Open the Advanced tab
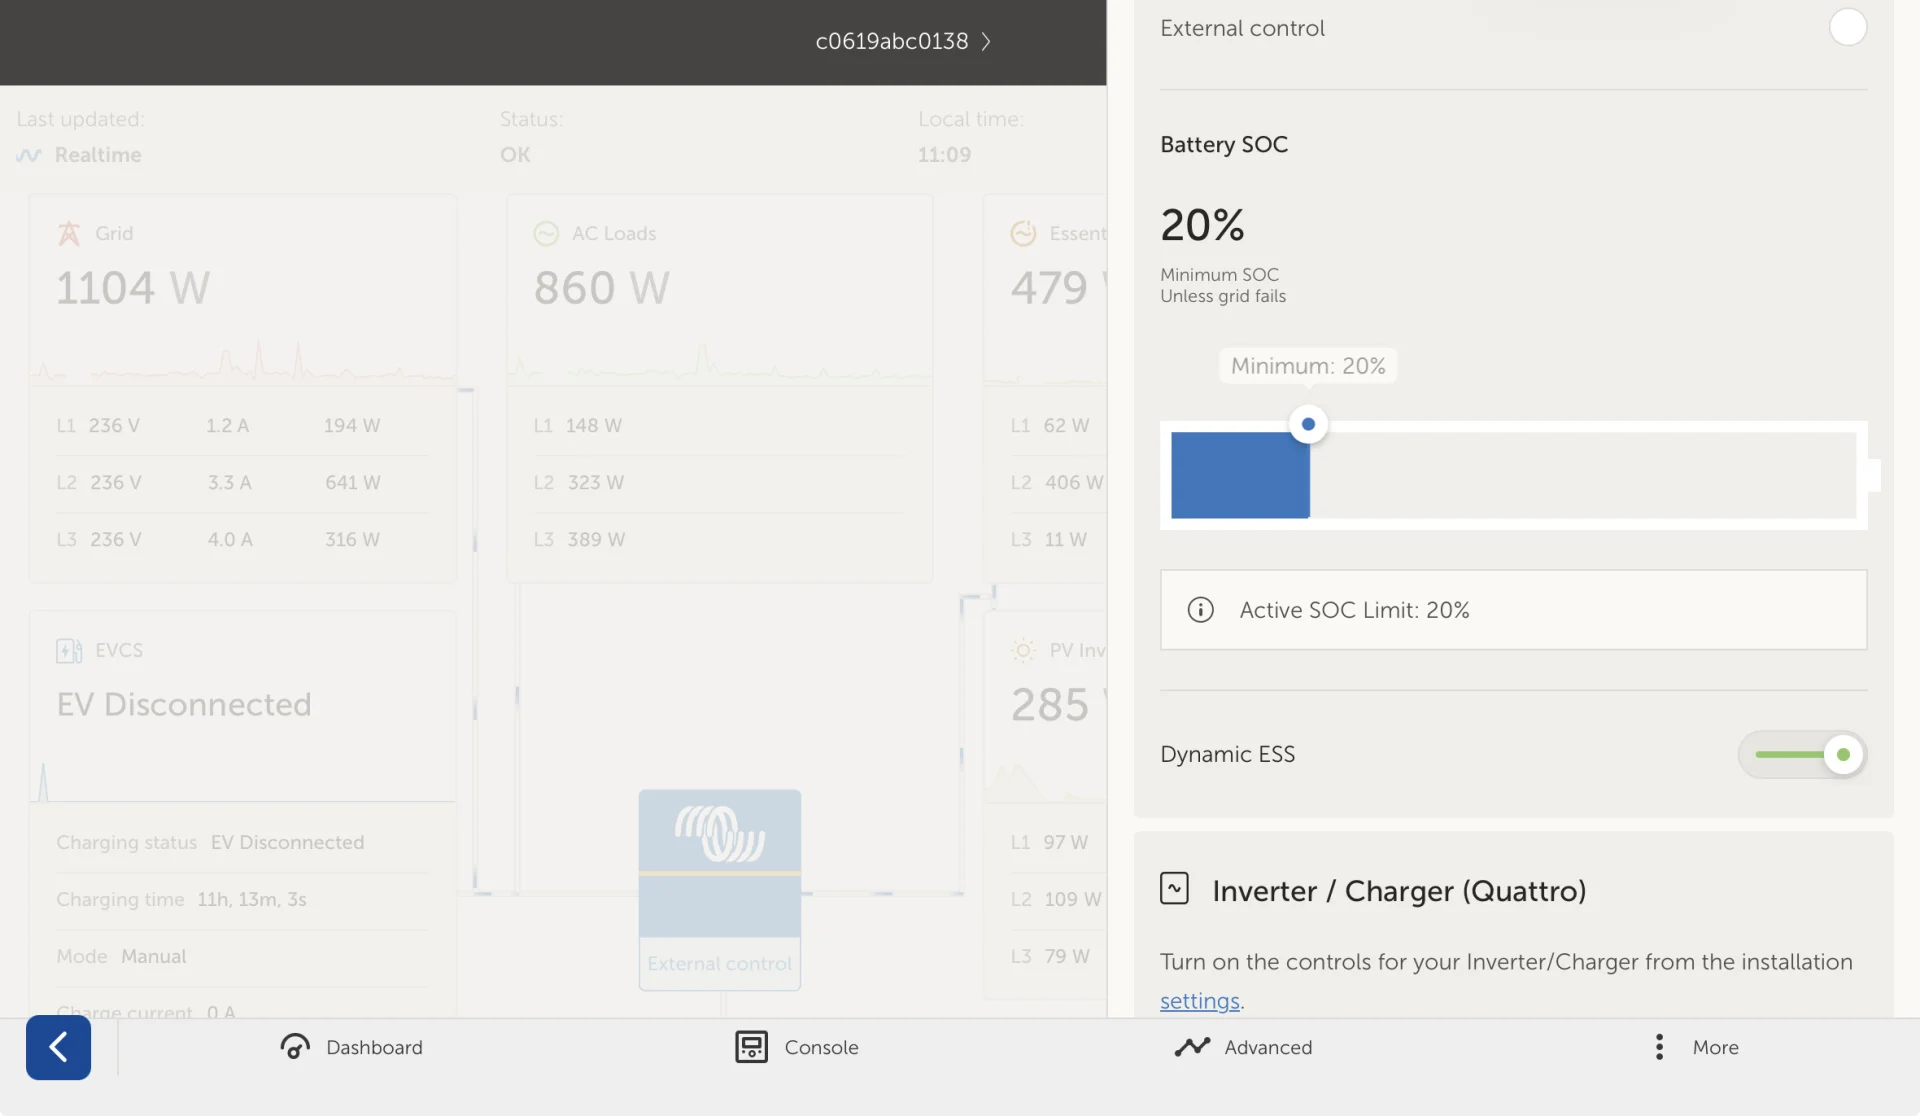1920x1116 pixels. (x=1243, y=1047)
